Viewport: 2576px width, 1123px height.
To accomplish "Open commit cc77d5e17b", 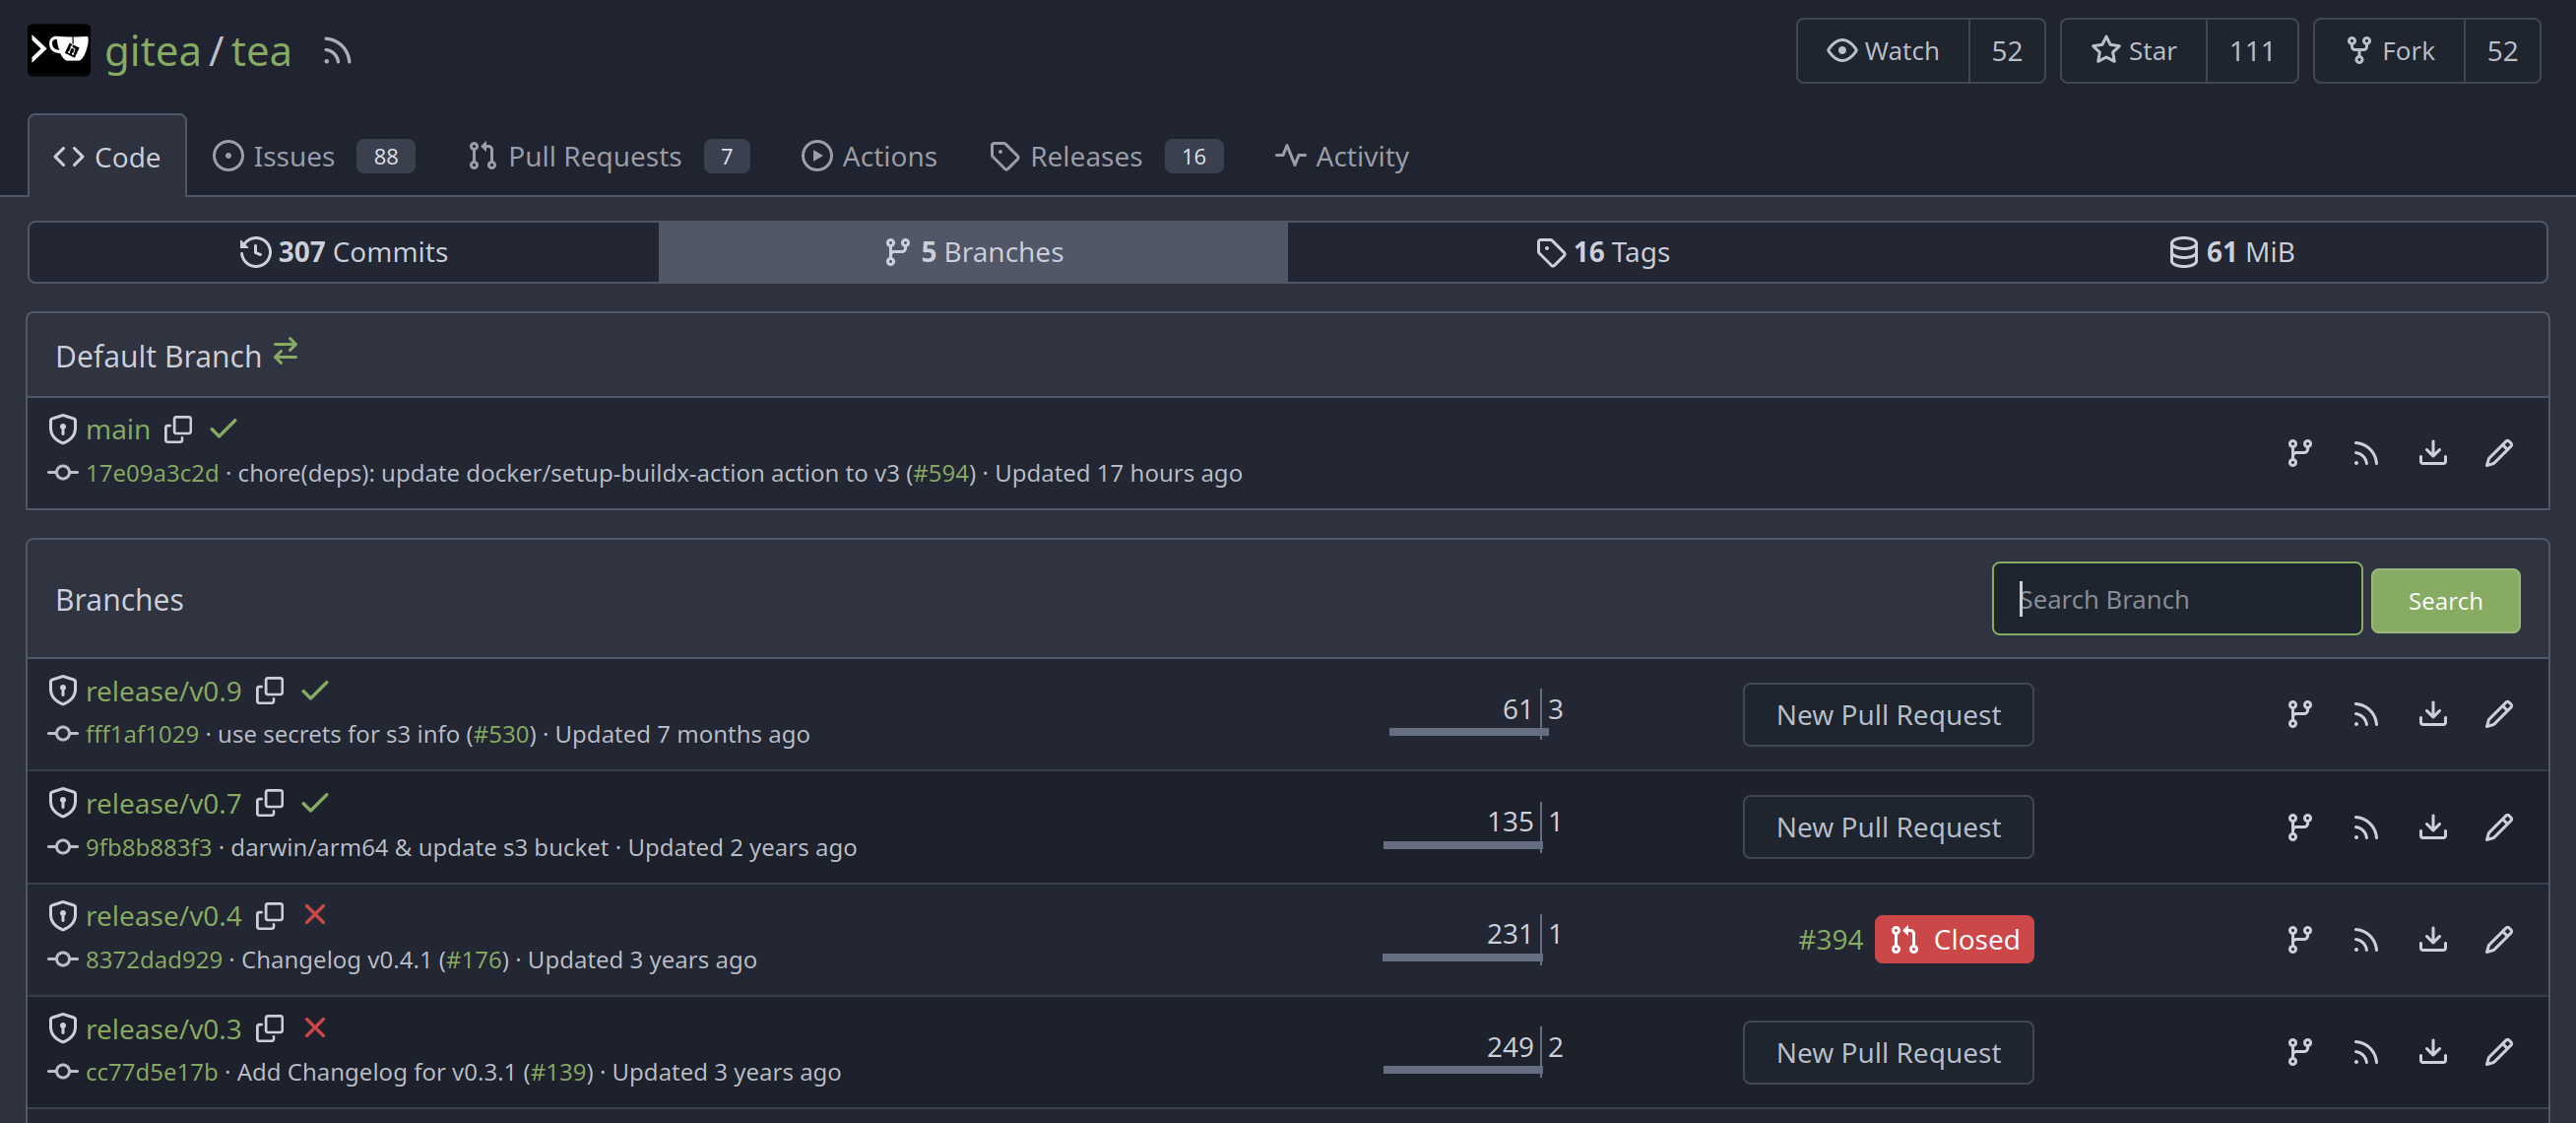I will (152, 1072).
